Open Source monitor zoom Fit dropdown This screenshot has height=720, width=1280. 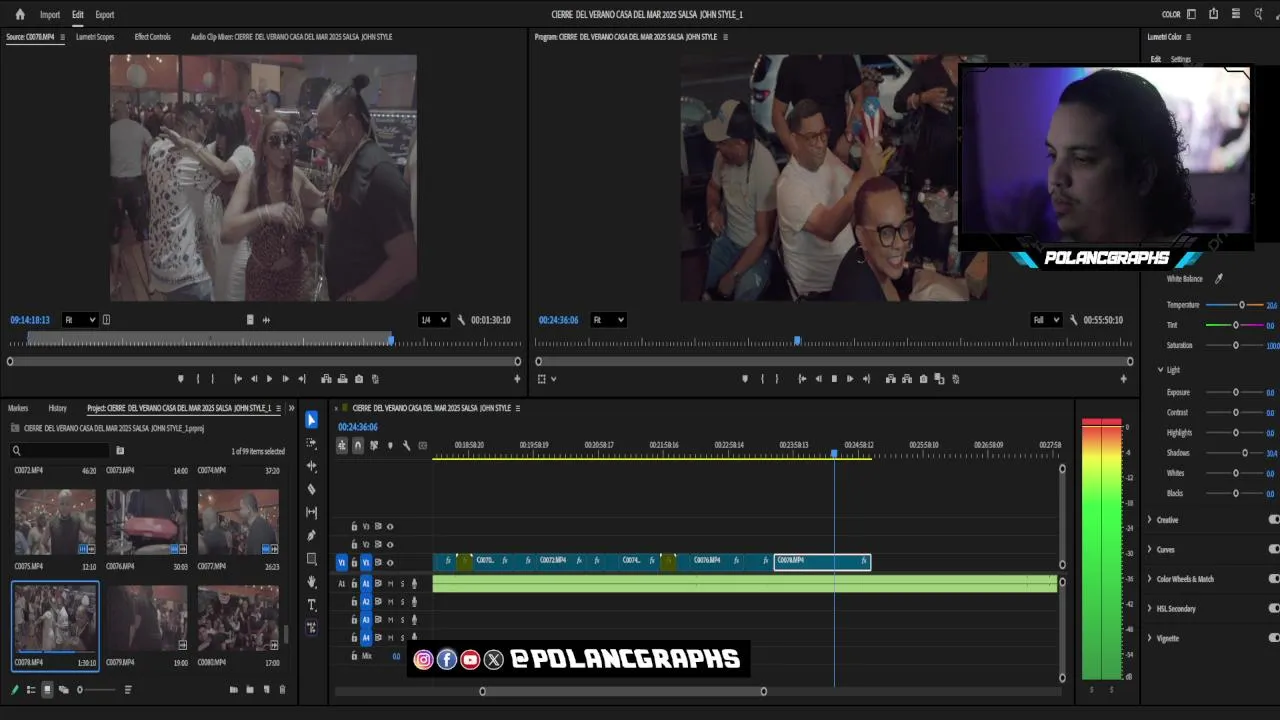coord(79,320)
